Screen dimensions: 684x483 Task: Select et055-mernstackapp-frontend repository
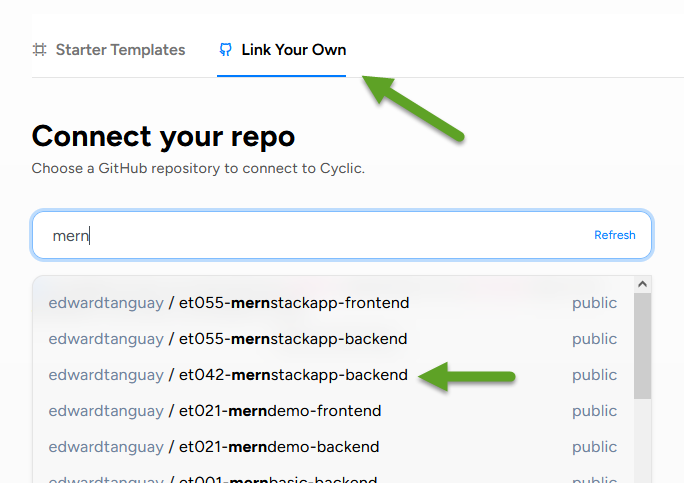click(x=333, y=303)
